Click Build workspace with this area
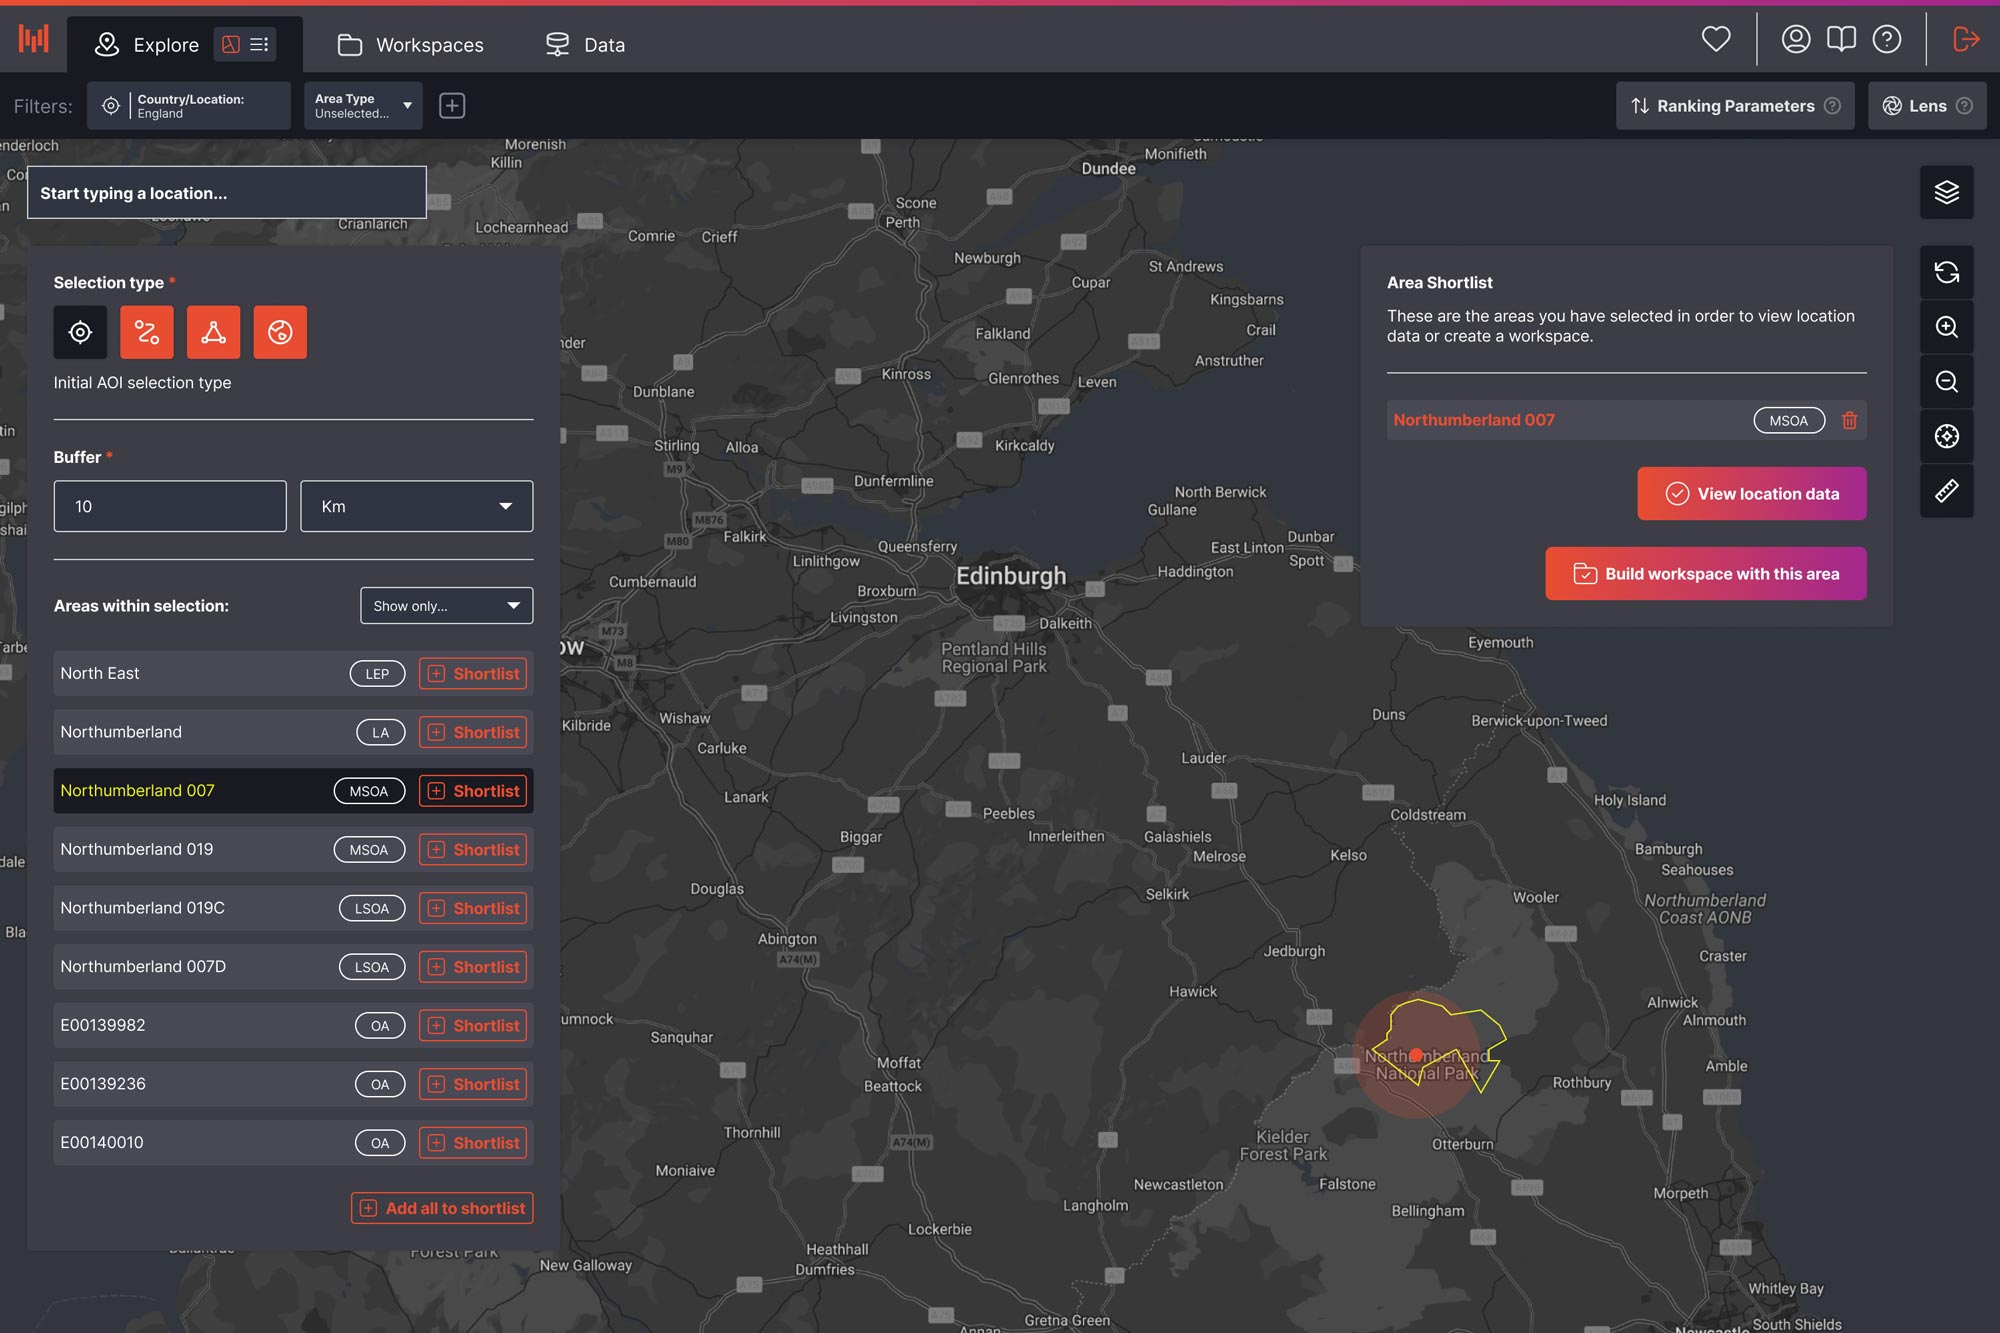 tap(1706, 574)
